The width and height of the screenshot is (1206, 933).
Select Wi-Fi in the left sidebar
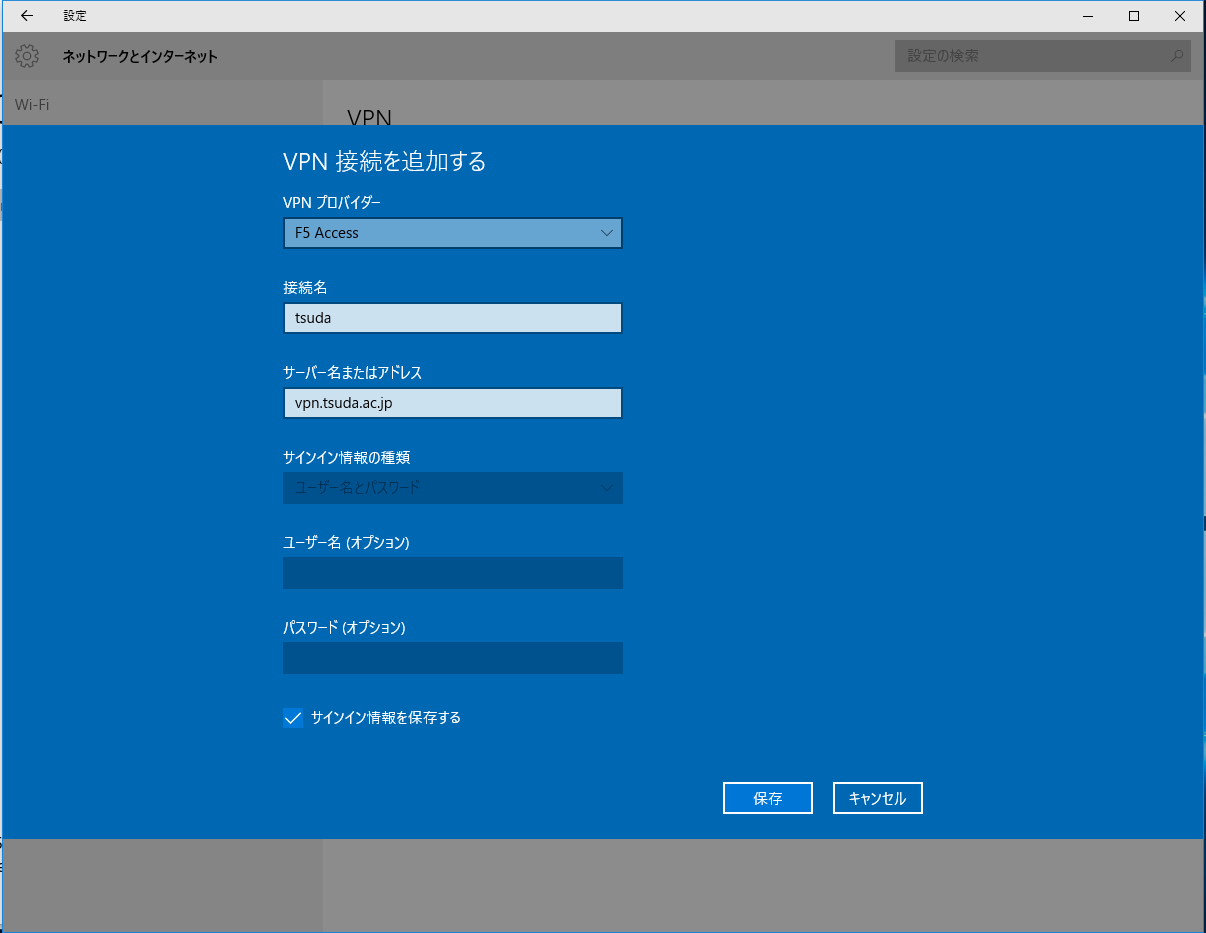32,104
